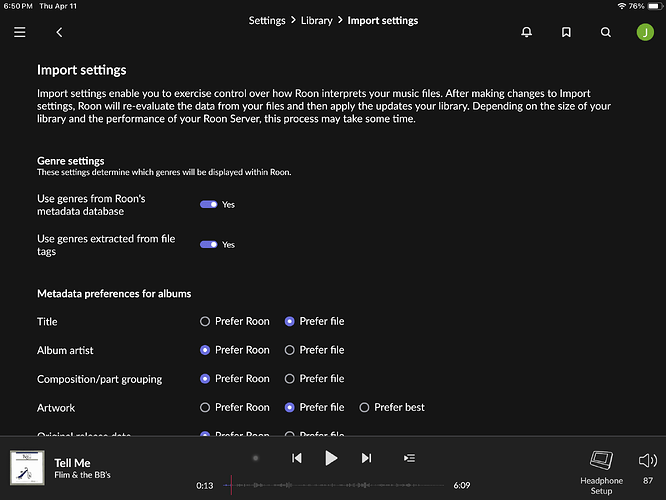This screenshot has width=666, height=500.
Task: Click the signal path dot indicator
Action: tap(255, 458)
